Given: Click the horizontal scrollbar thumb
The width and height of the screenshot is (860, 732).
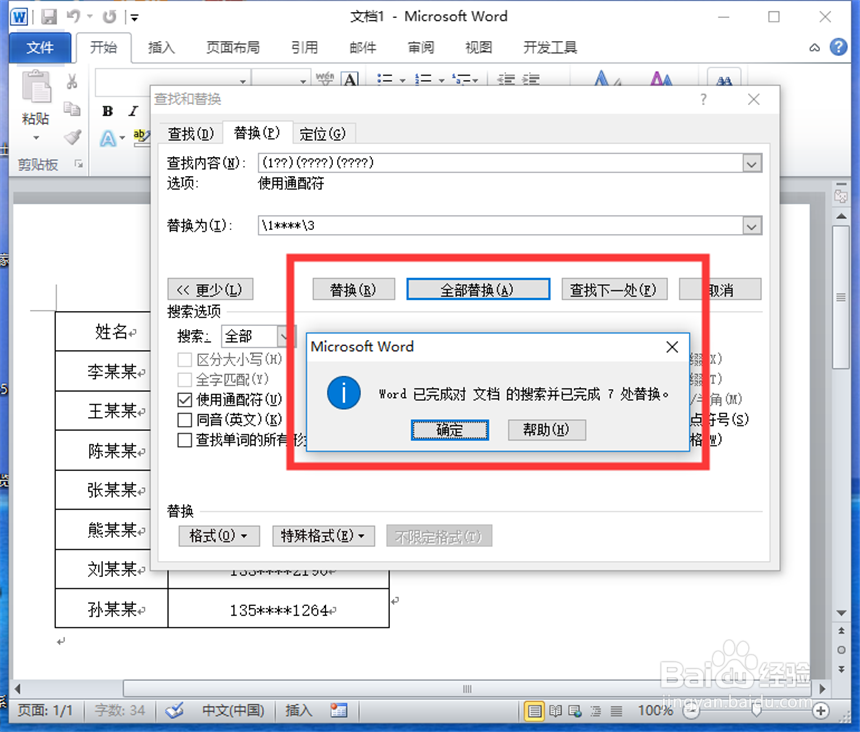Looking at the screenshot, I should pos(467,689).
